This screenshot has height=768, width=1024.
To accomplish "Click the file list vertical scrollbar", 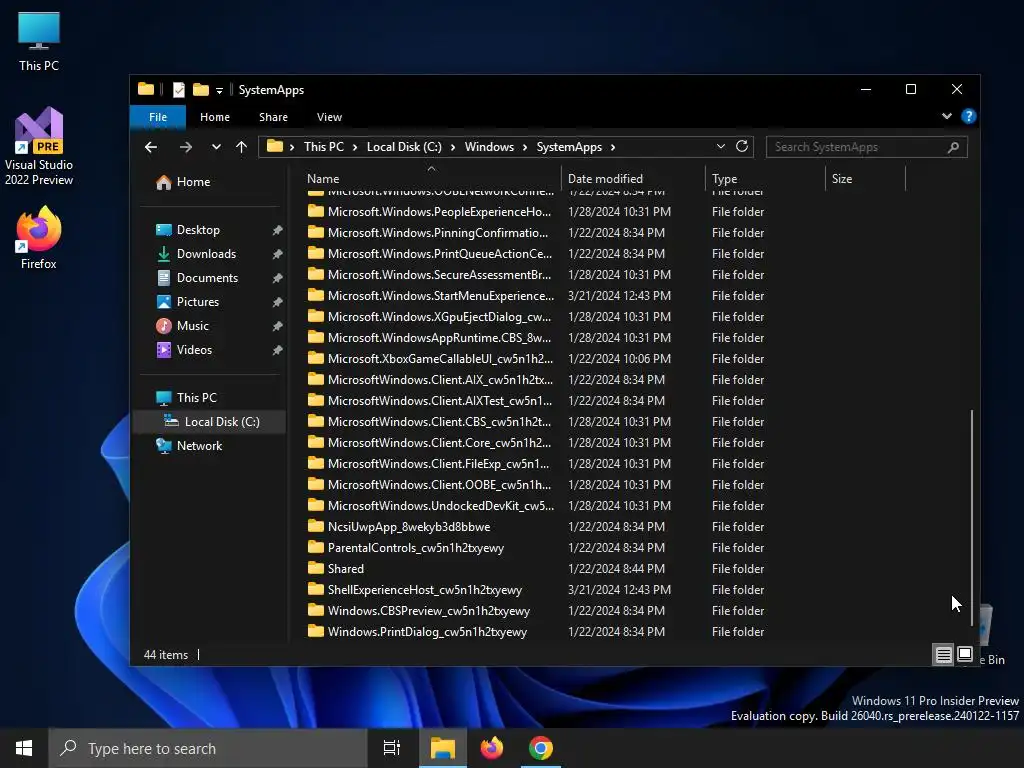I will (972, 517).
